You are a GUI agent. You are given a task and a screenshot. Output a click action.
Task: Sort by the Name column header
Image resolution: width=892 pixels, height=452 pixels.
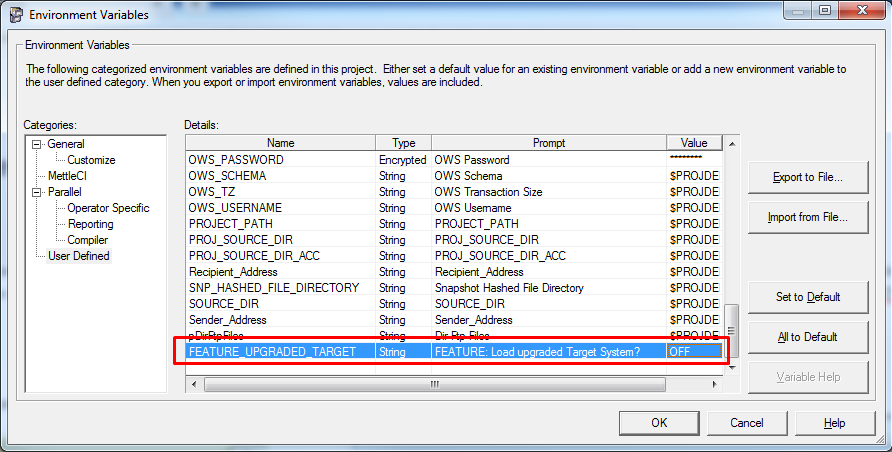tap(280, 143)
